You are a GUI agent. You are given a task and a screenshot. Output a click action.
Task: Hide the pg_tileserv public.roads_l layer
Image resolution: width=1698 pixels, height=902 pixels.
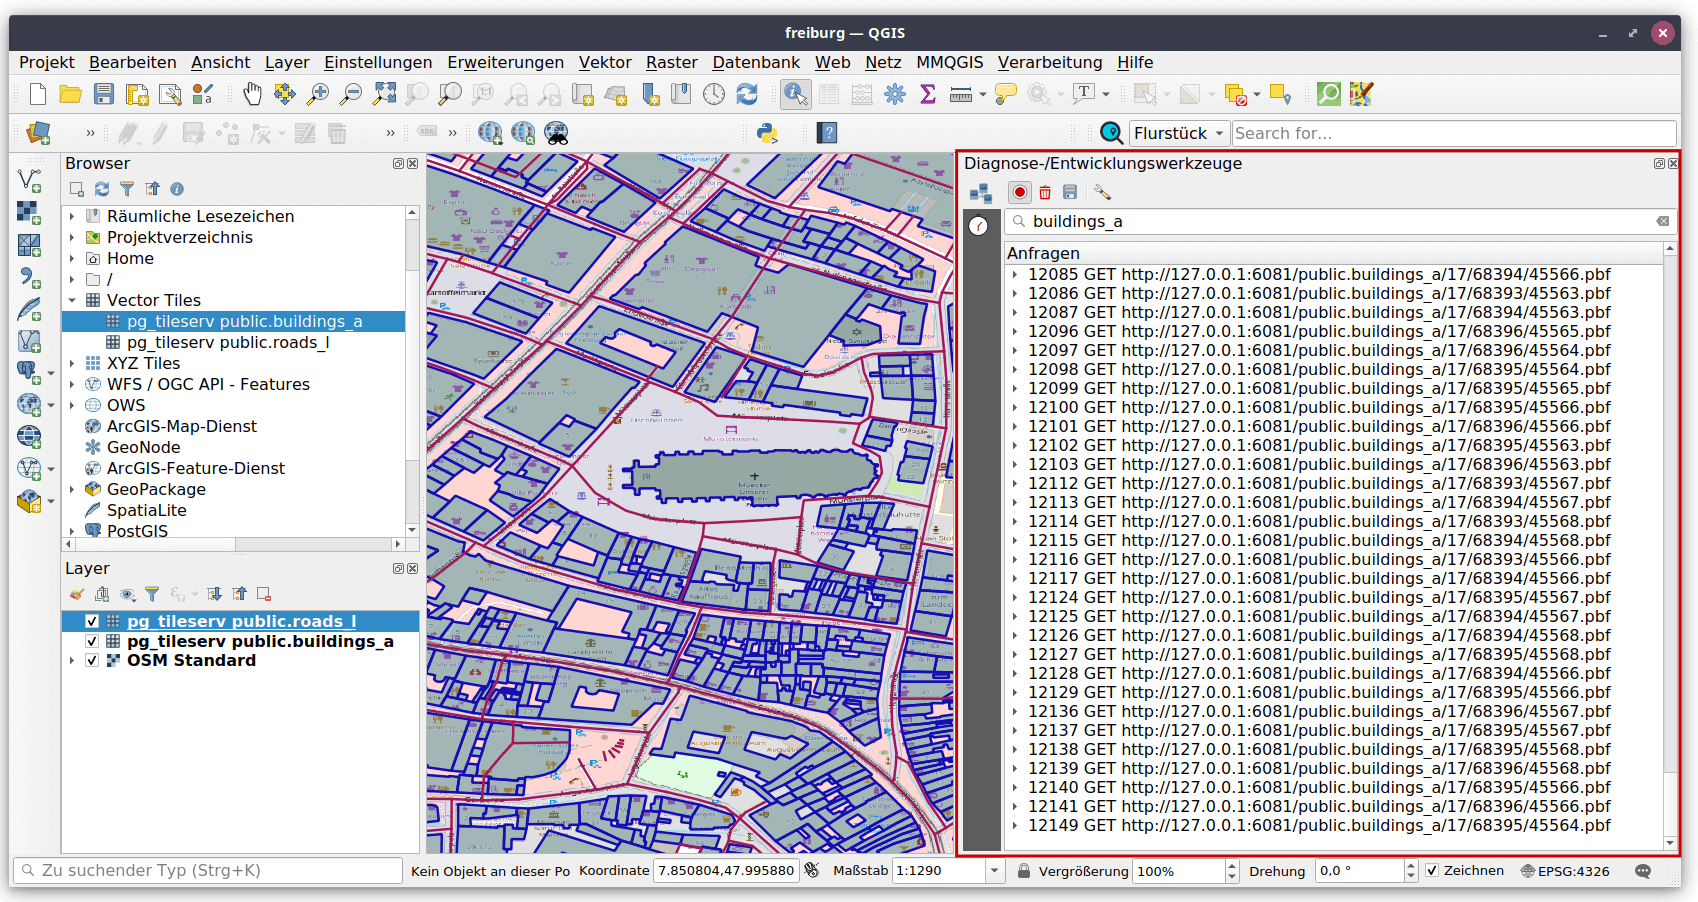click(x=92, y=621)
